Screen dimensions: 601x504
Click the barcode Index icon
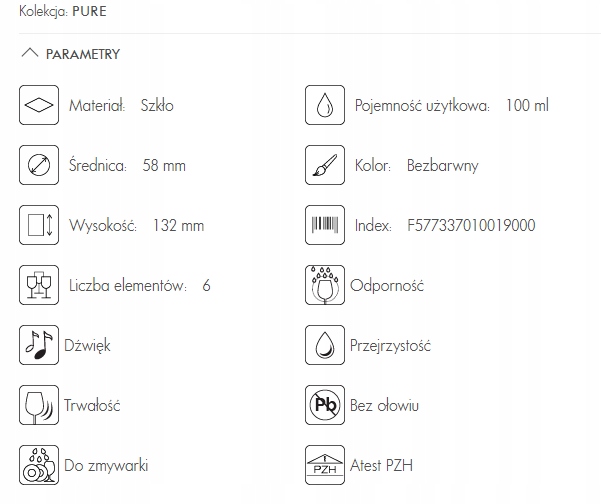click(x=324, y=225)
